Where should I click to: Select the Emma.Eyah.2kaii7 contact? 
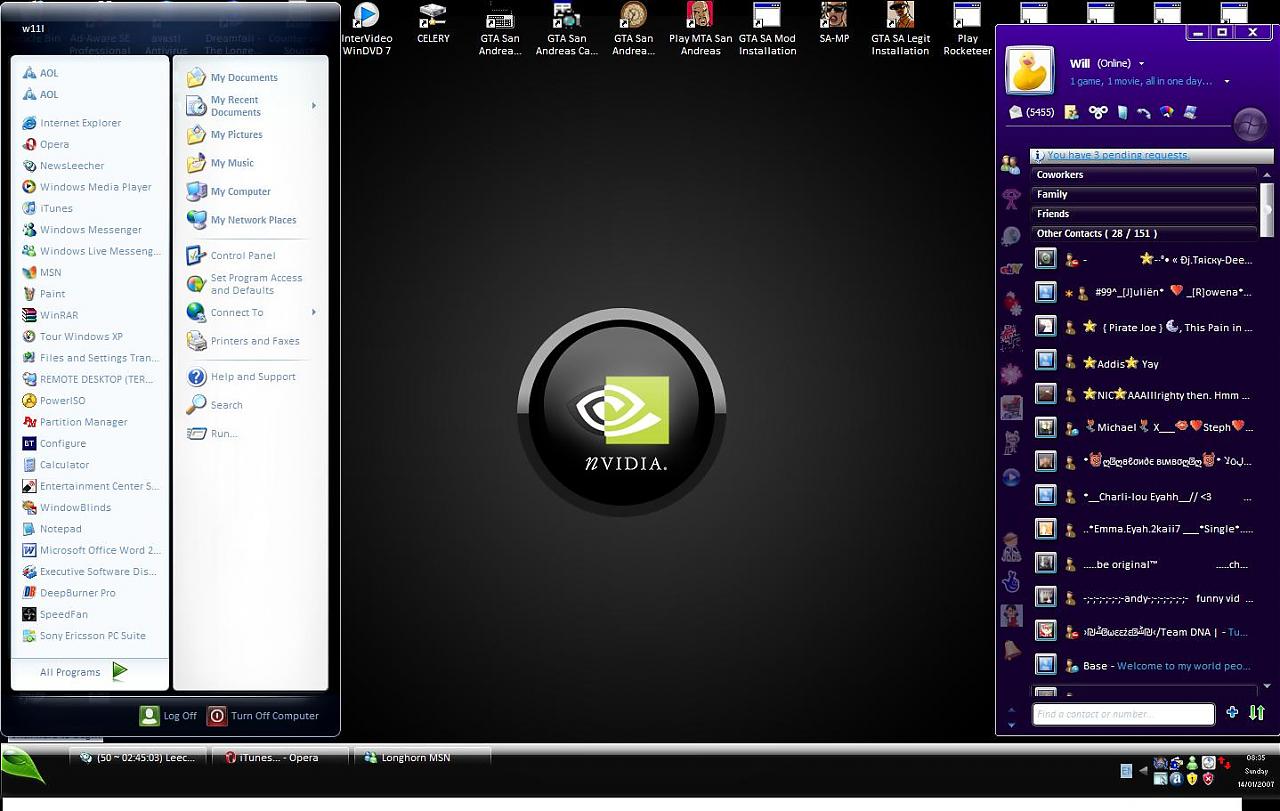point(1143,530)
